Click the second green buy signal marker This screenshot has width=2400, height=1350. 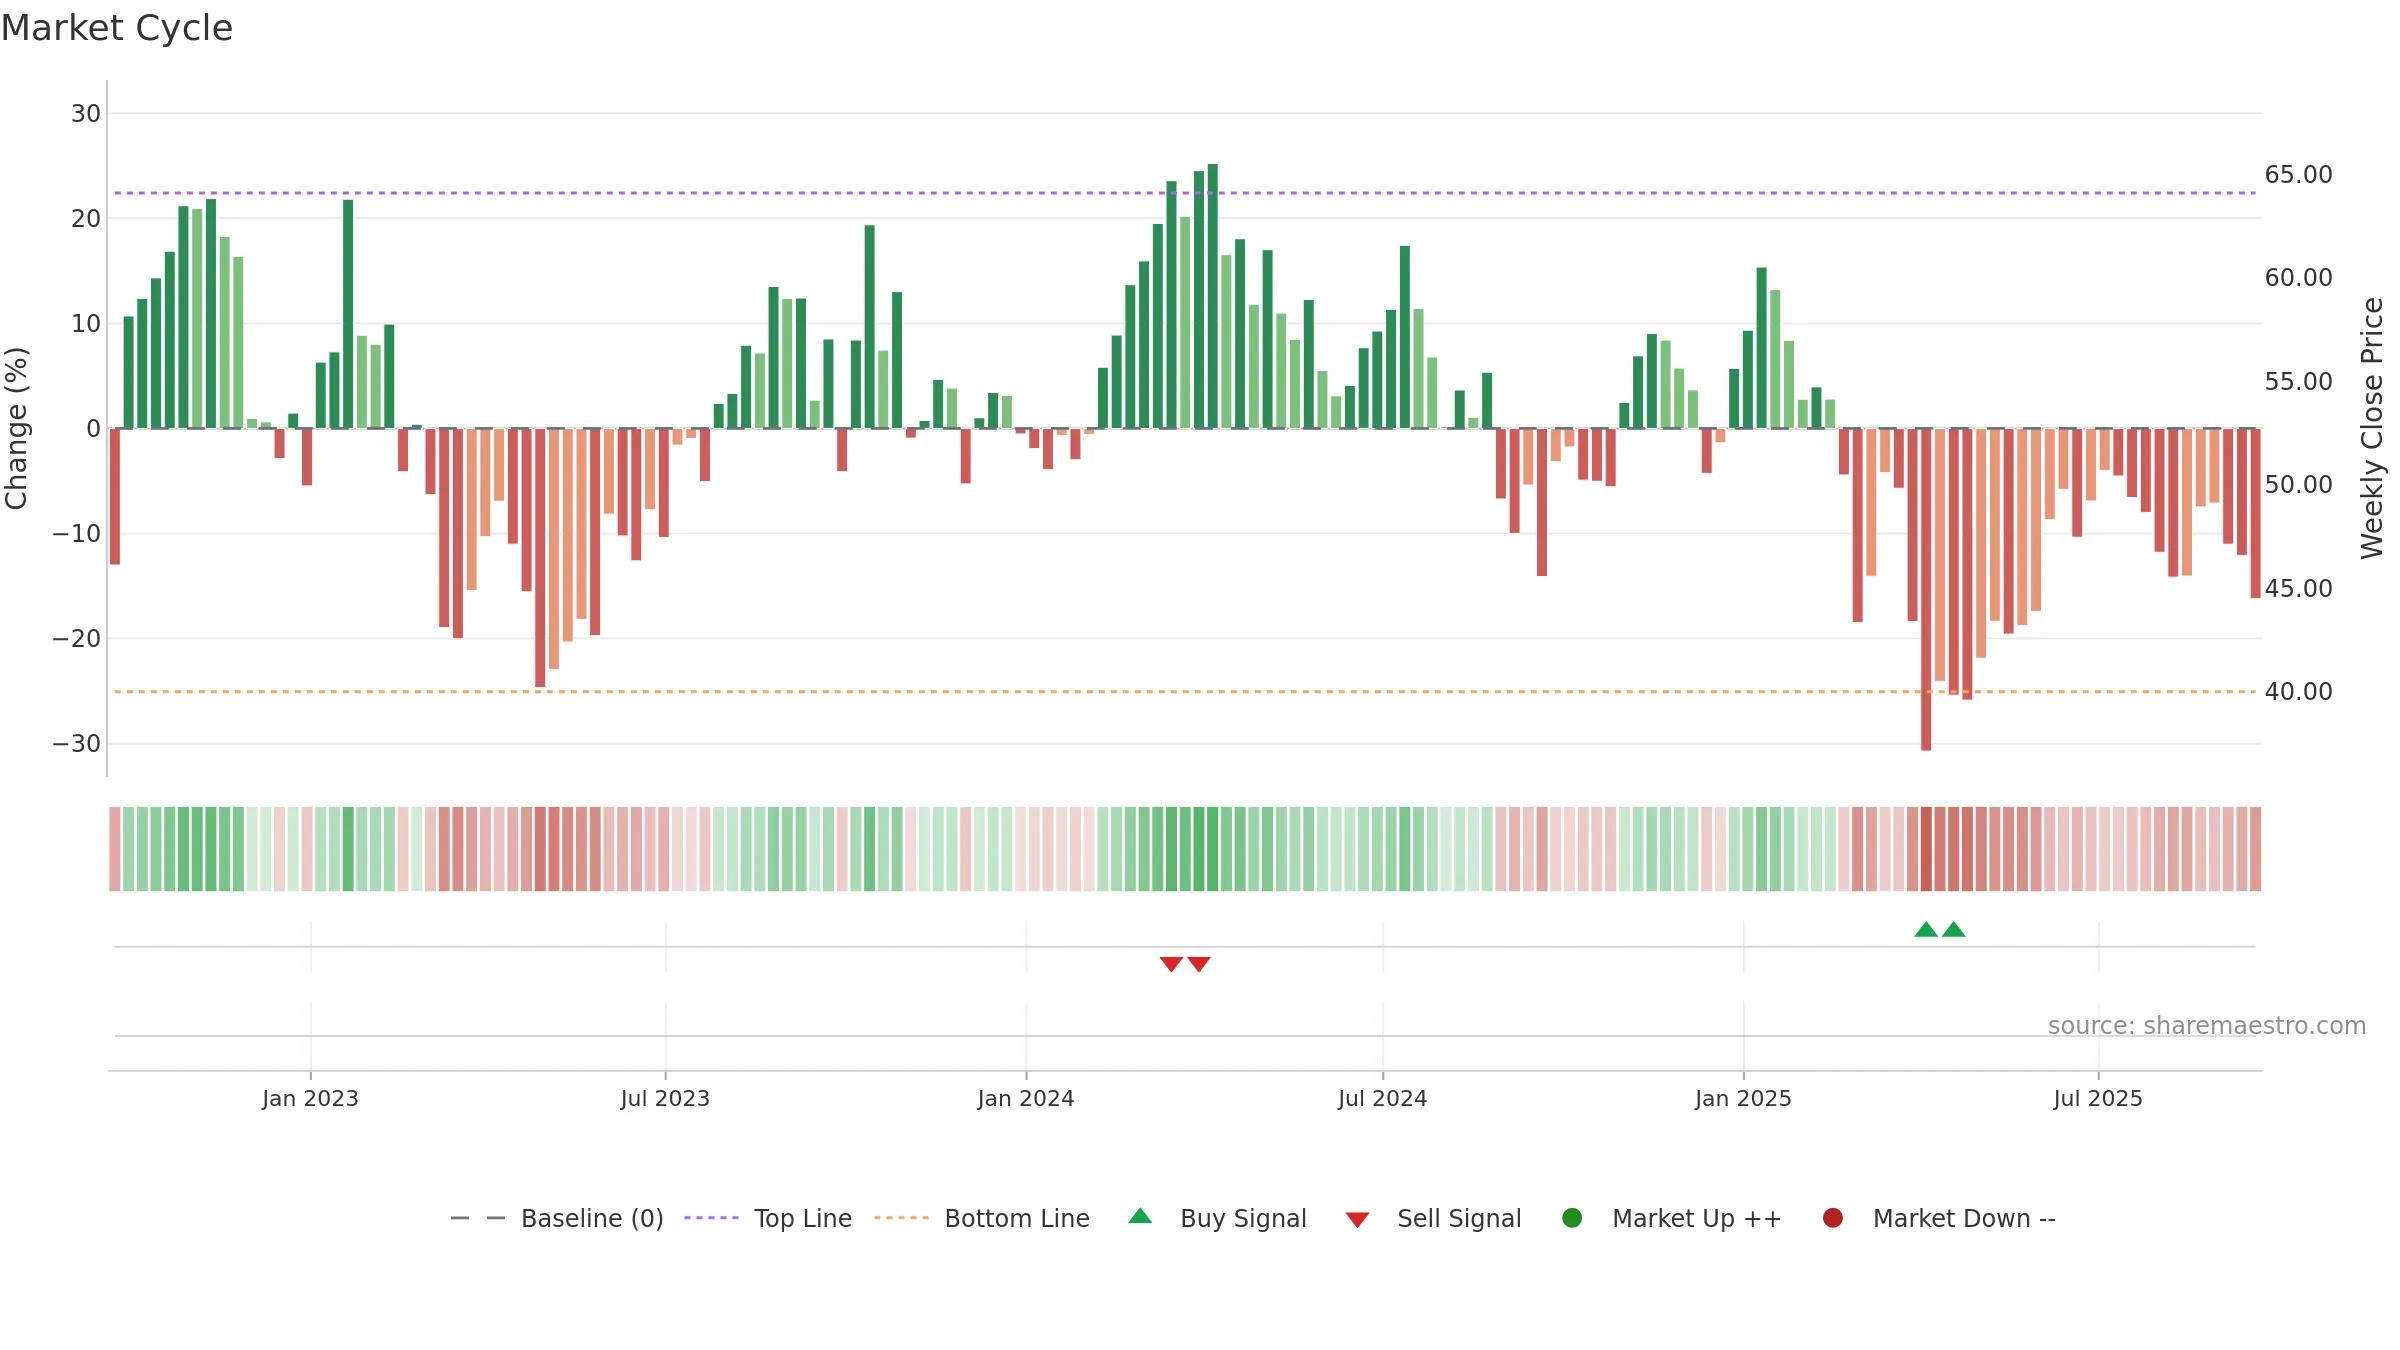pos(1954,929)
